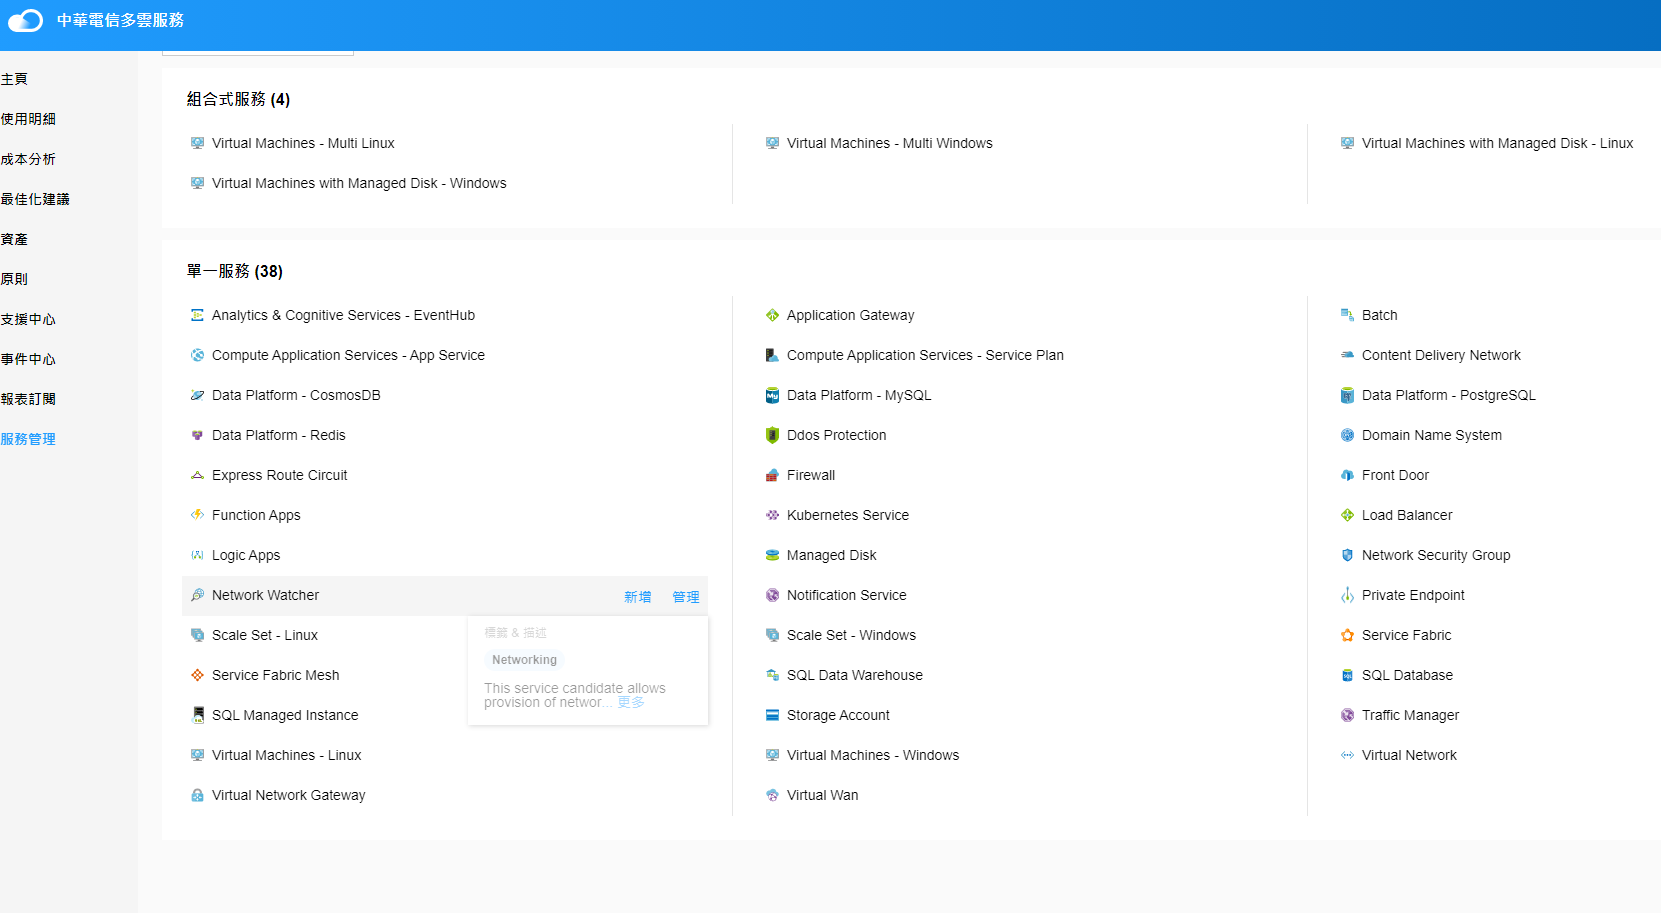Select Private Endpoint service
Viewport: 1661px width, 913px height.
tap(1413, 595)
